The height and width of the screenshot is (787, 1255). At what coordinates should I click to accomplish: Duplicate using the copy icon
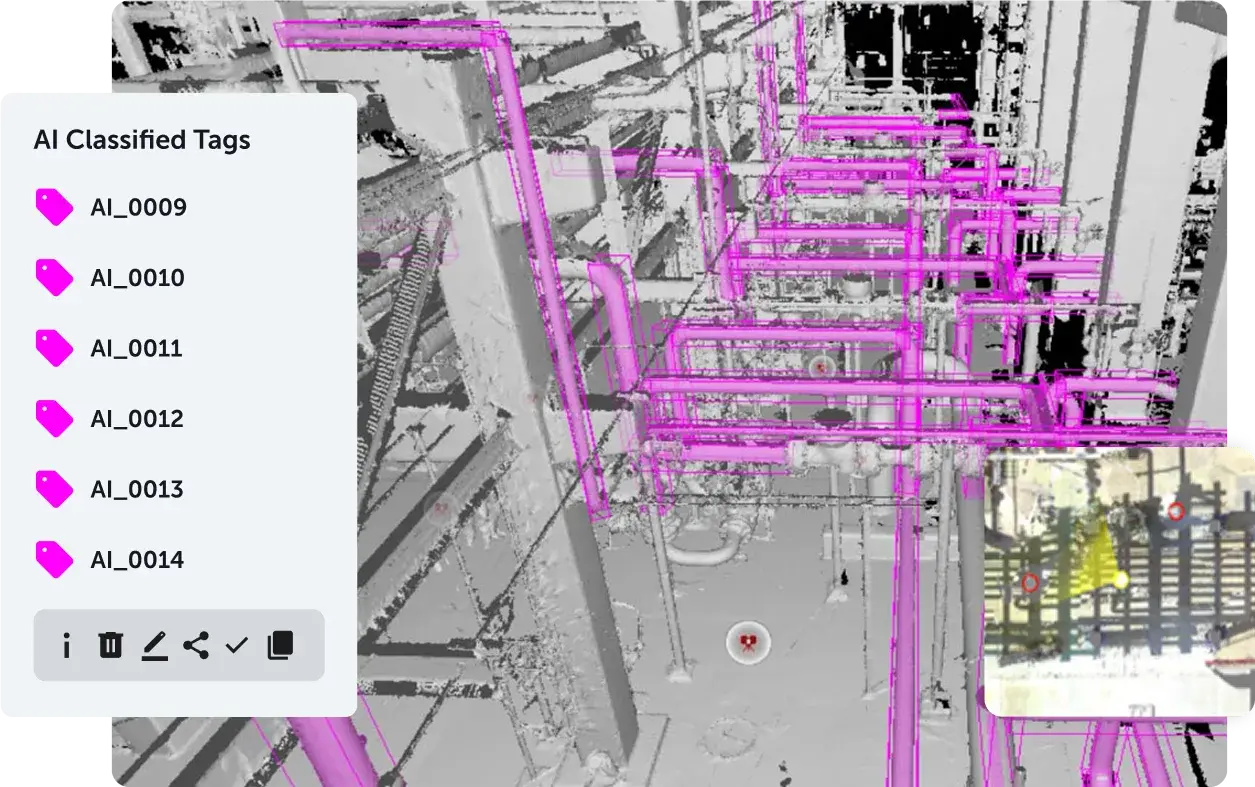point(281,645)
